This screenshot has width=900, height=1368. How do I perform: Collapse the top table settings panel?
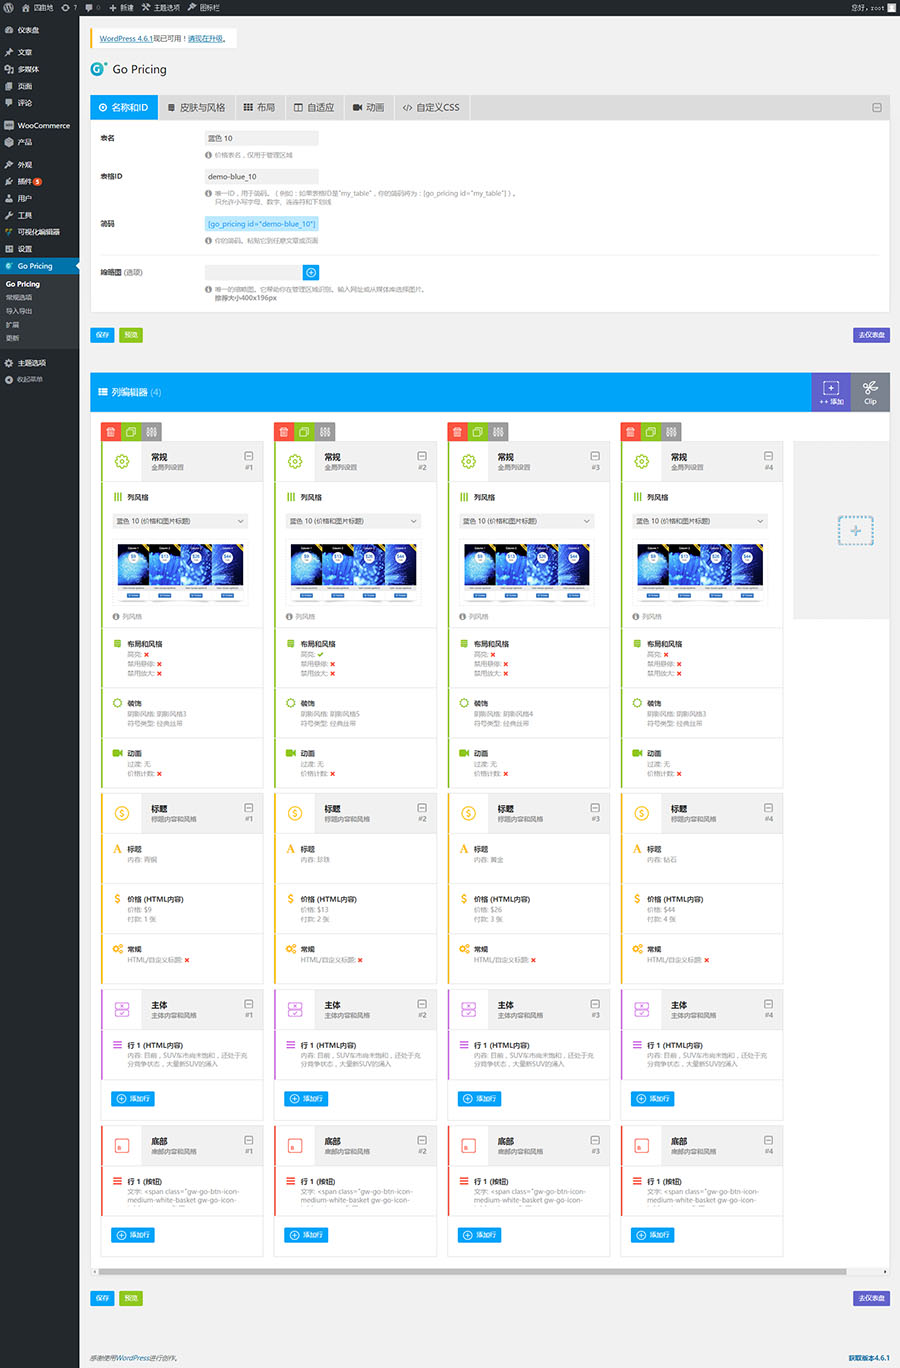[876, 107]
